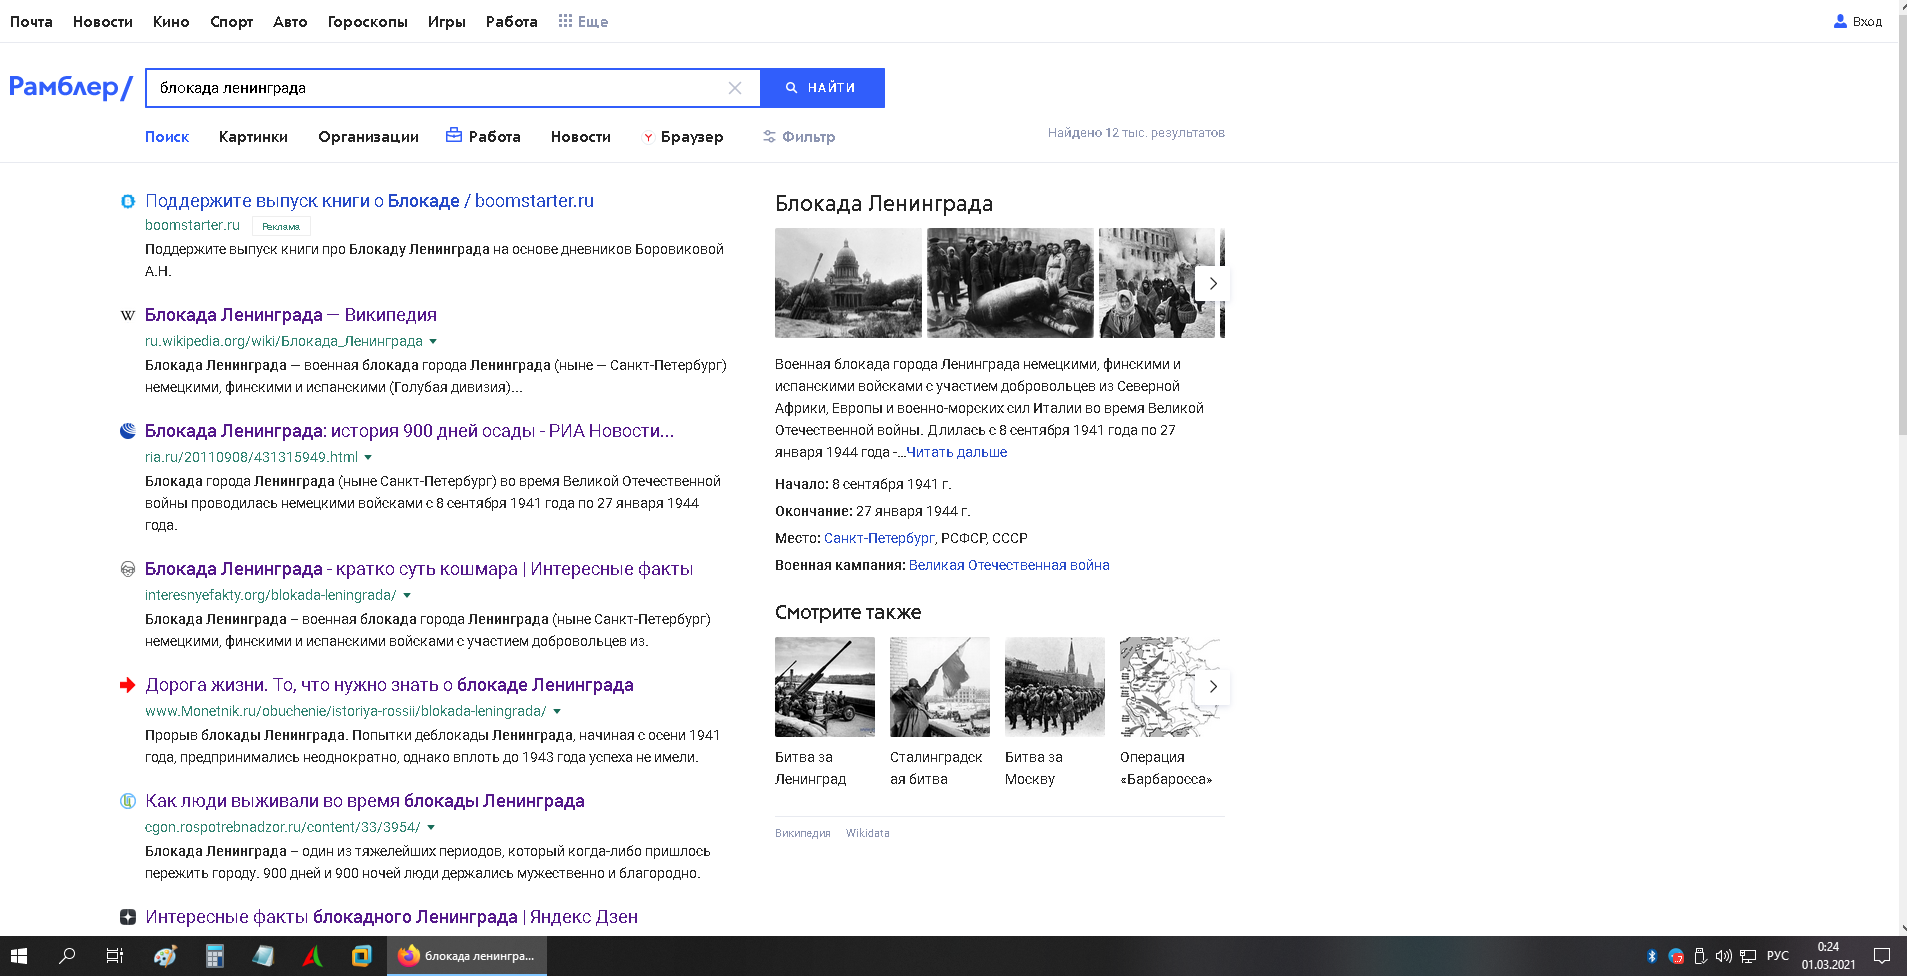Open the Filter options icon
This screenshot has height=976, width=1907.
769,137
